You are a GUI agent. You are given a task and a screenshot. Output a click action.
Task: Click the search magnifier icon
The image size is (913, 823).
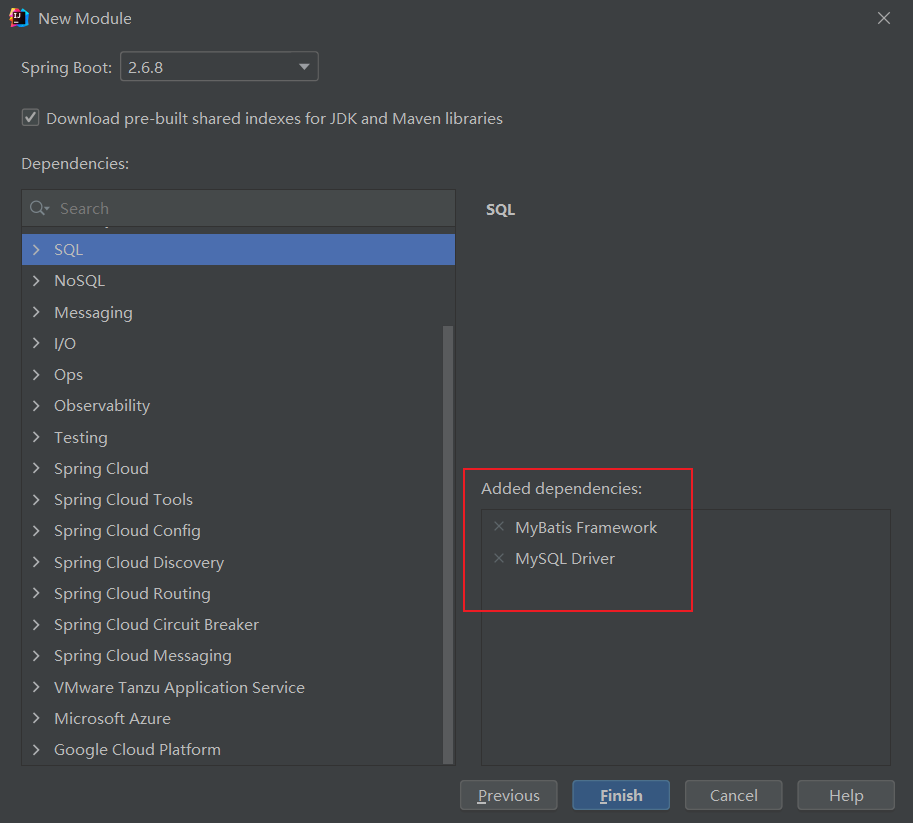pyautogui.click(x=38, y=208)
